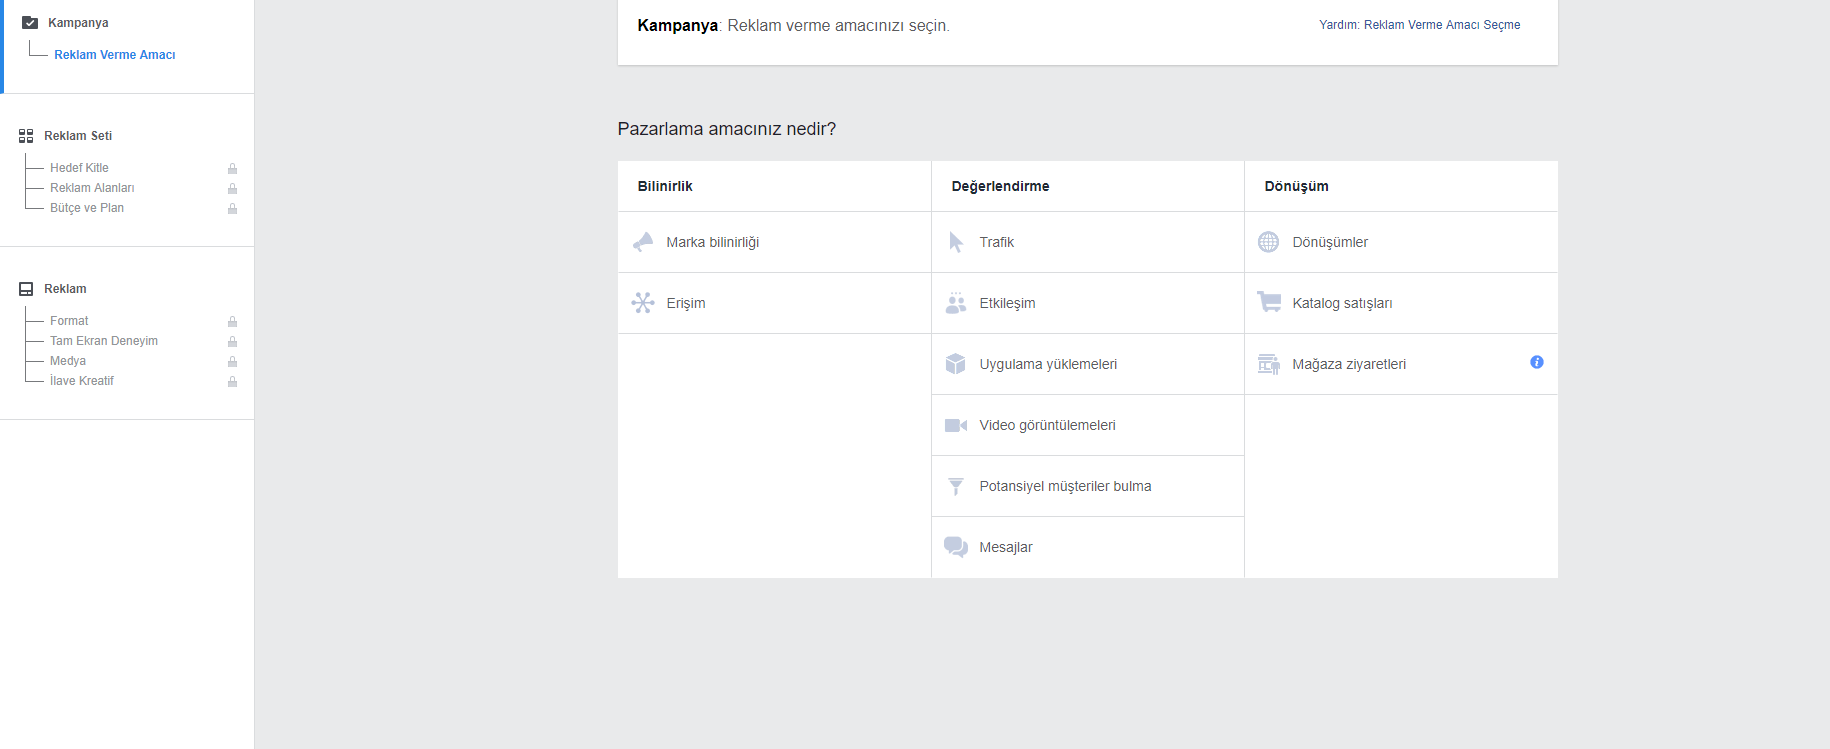Open Reklam section label in sidebar
The height and width of the screenshot is (749, 1830).
click(65, 289)
